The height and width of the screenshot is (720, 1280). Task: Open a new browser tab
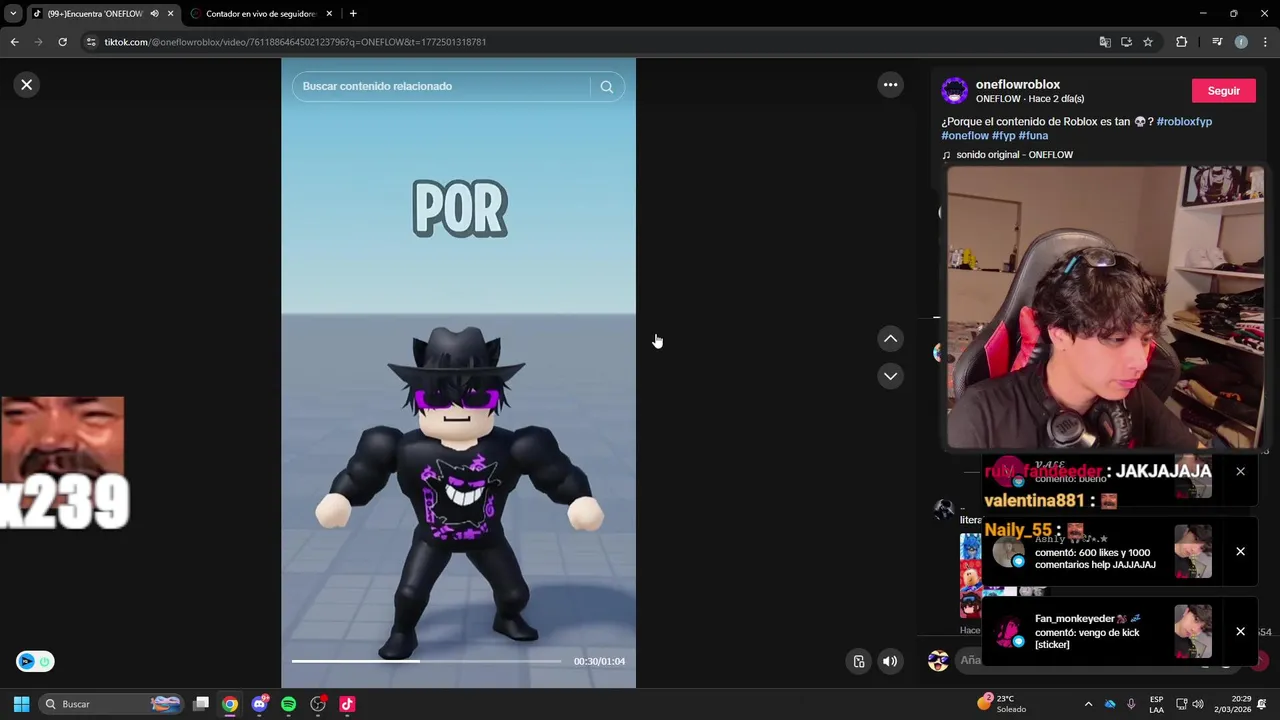[x=353, y=14]
